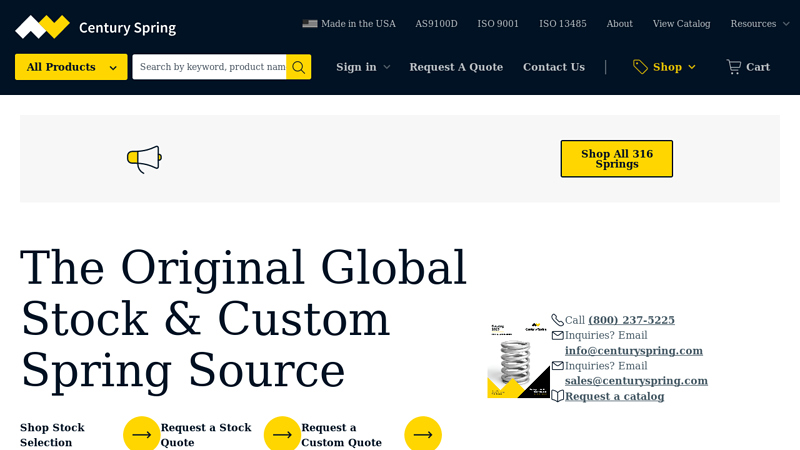The image size is (800, 450).
Task: Call the (800) 237-5225 number link
Action: pos(632,320)
